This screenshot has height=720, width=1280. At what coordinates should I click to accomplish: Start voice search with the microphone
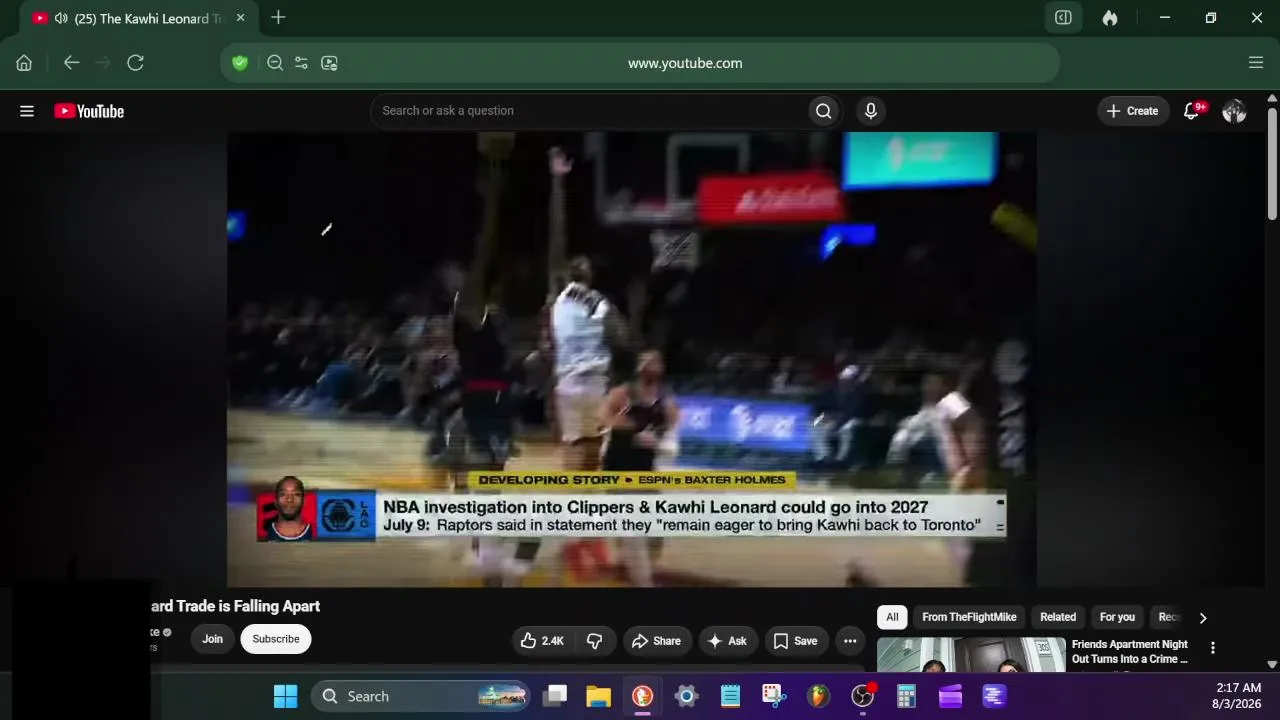[871, 111]
